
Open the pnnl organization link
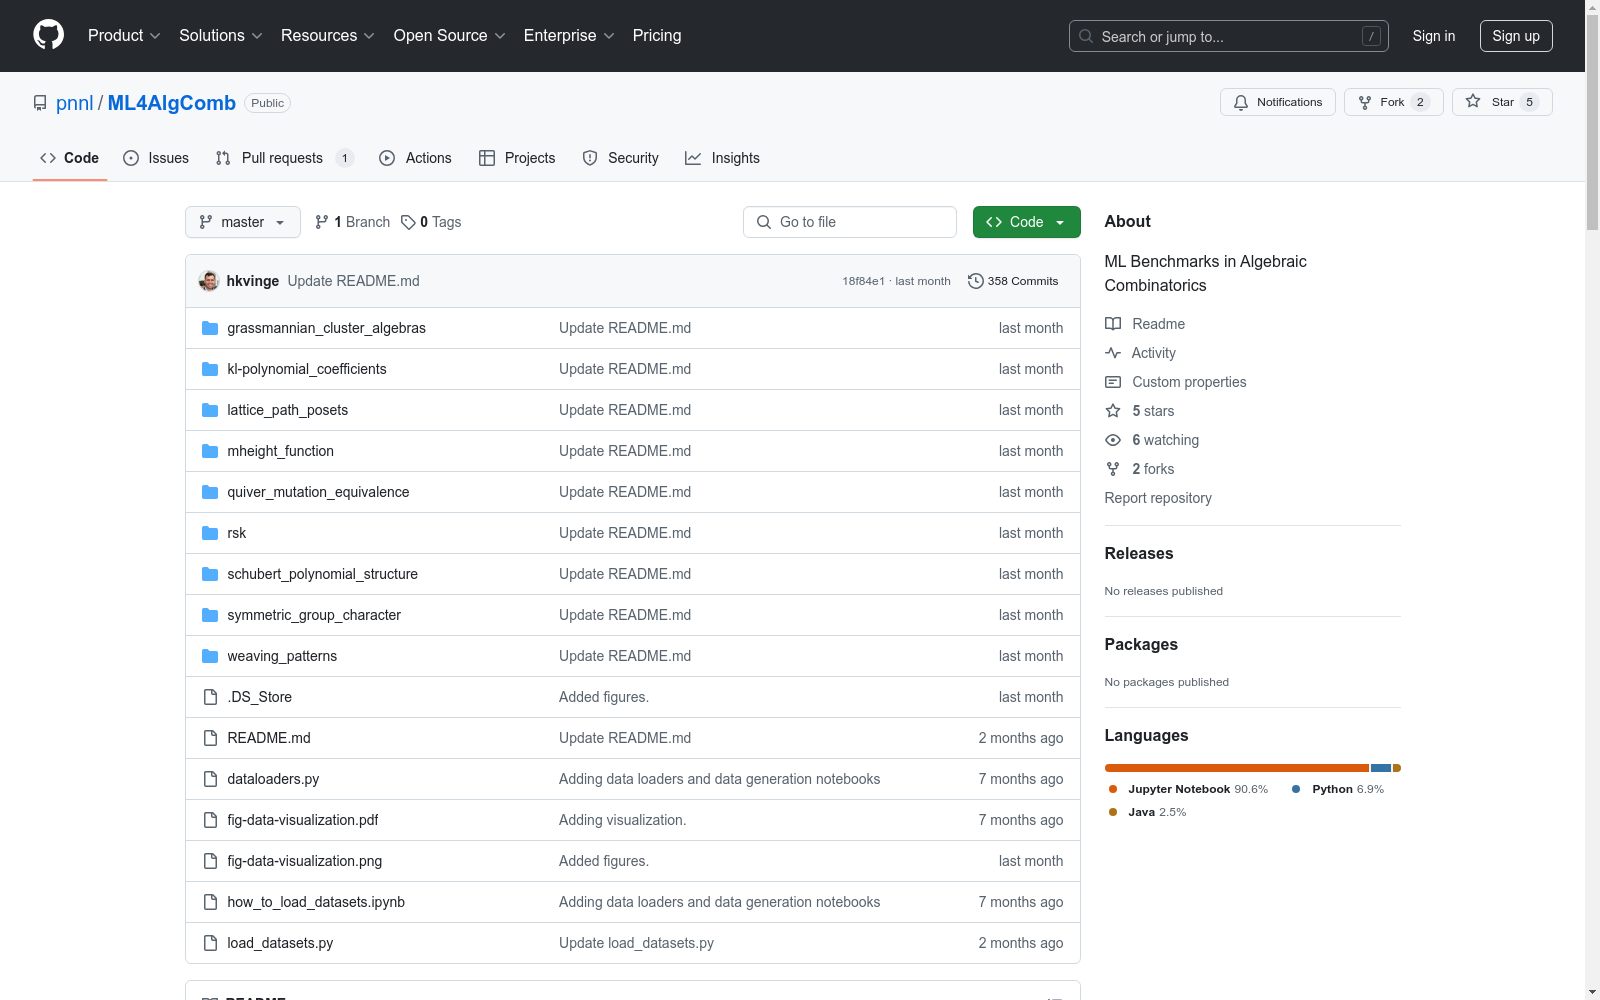click(x=74, y=103)
